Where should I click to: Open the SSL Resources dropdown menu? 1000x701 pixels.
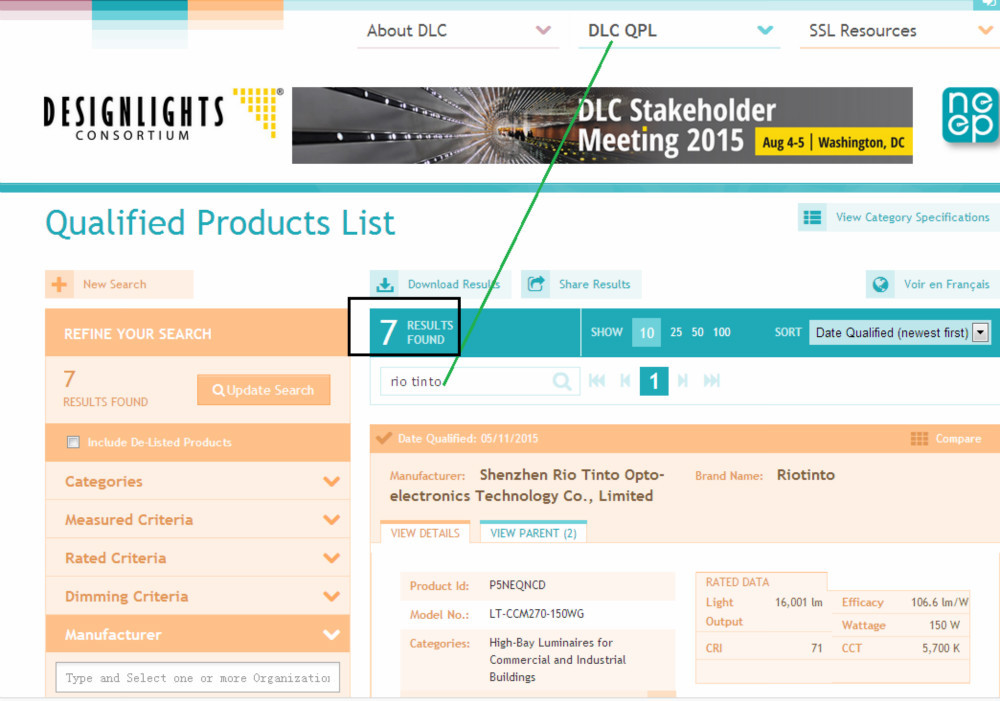coord(899,31)
